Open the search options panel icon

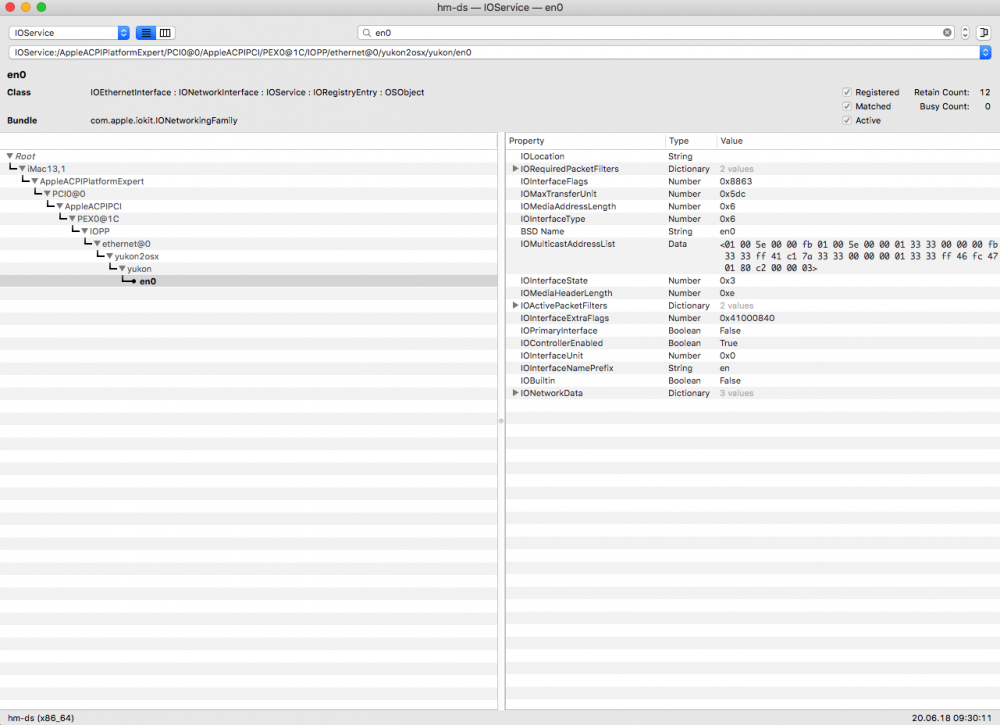click(x=983, y=33)
